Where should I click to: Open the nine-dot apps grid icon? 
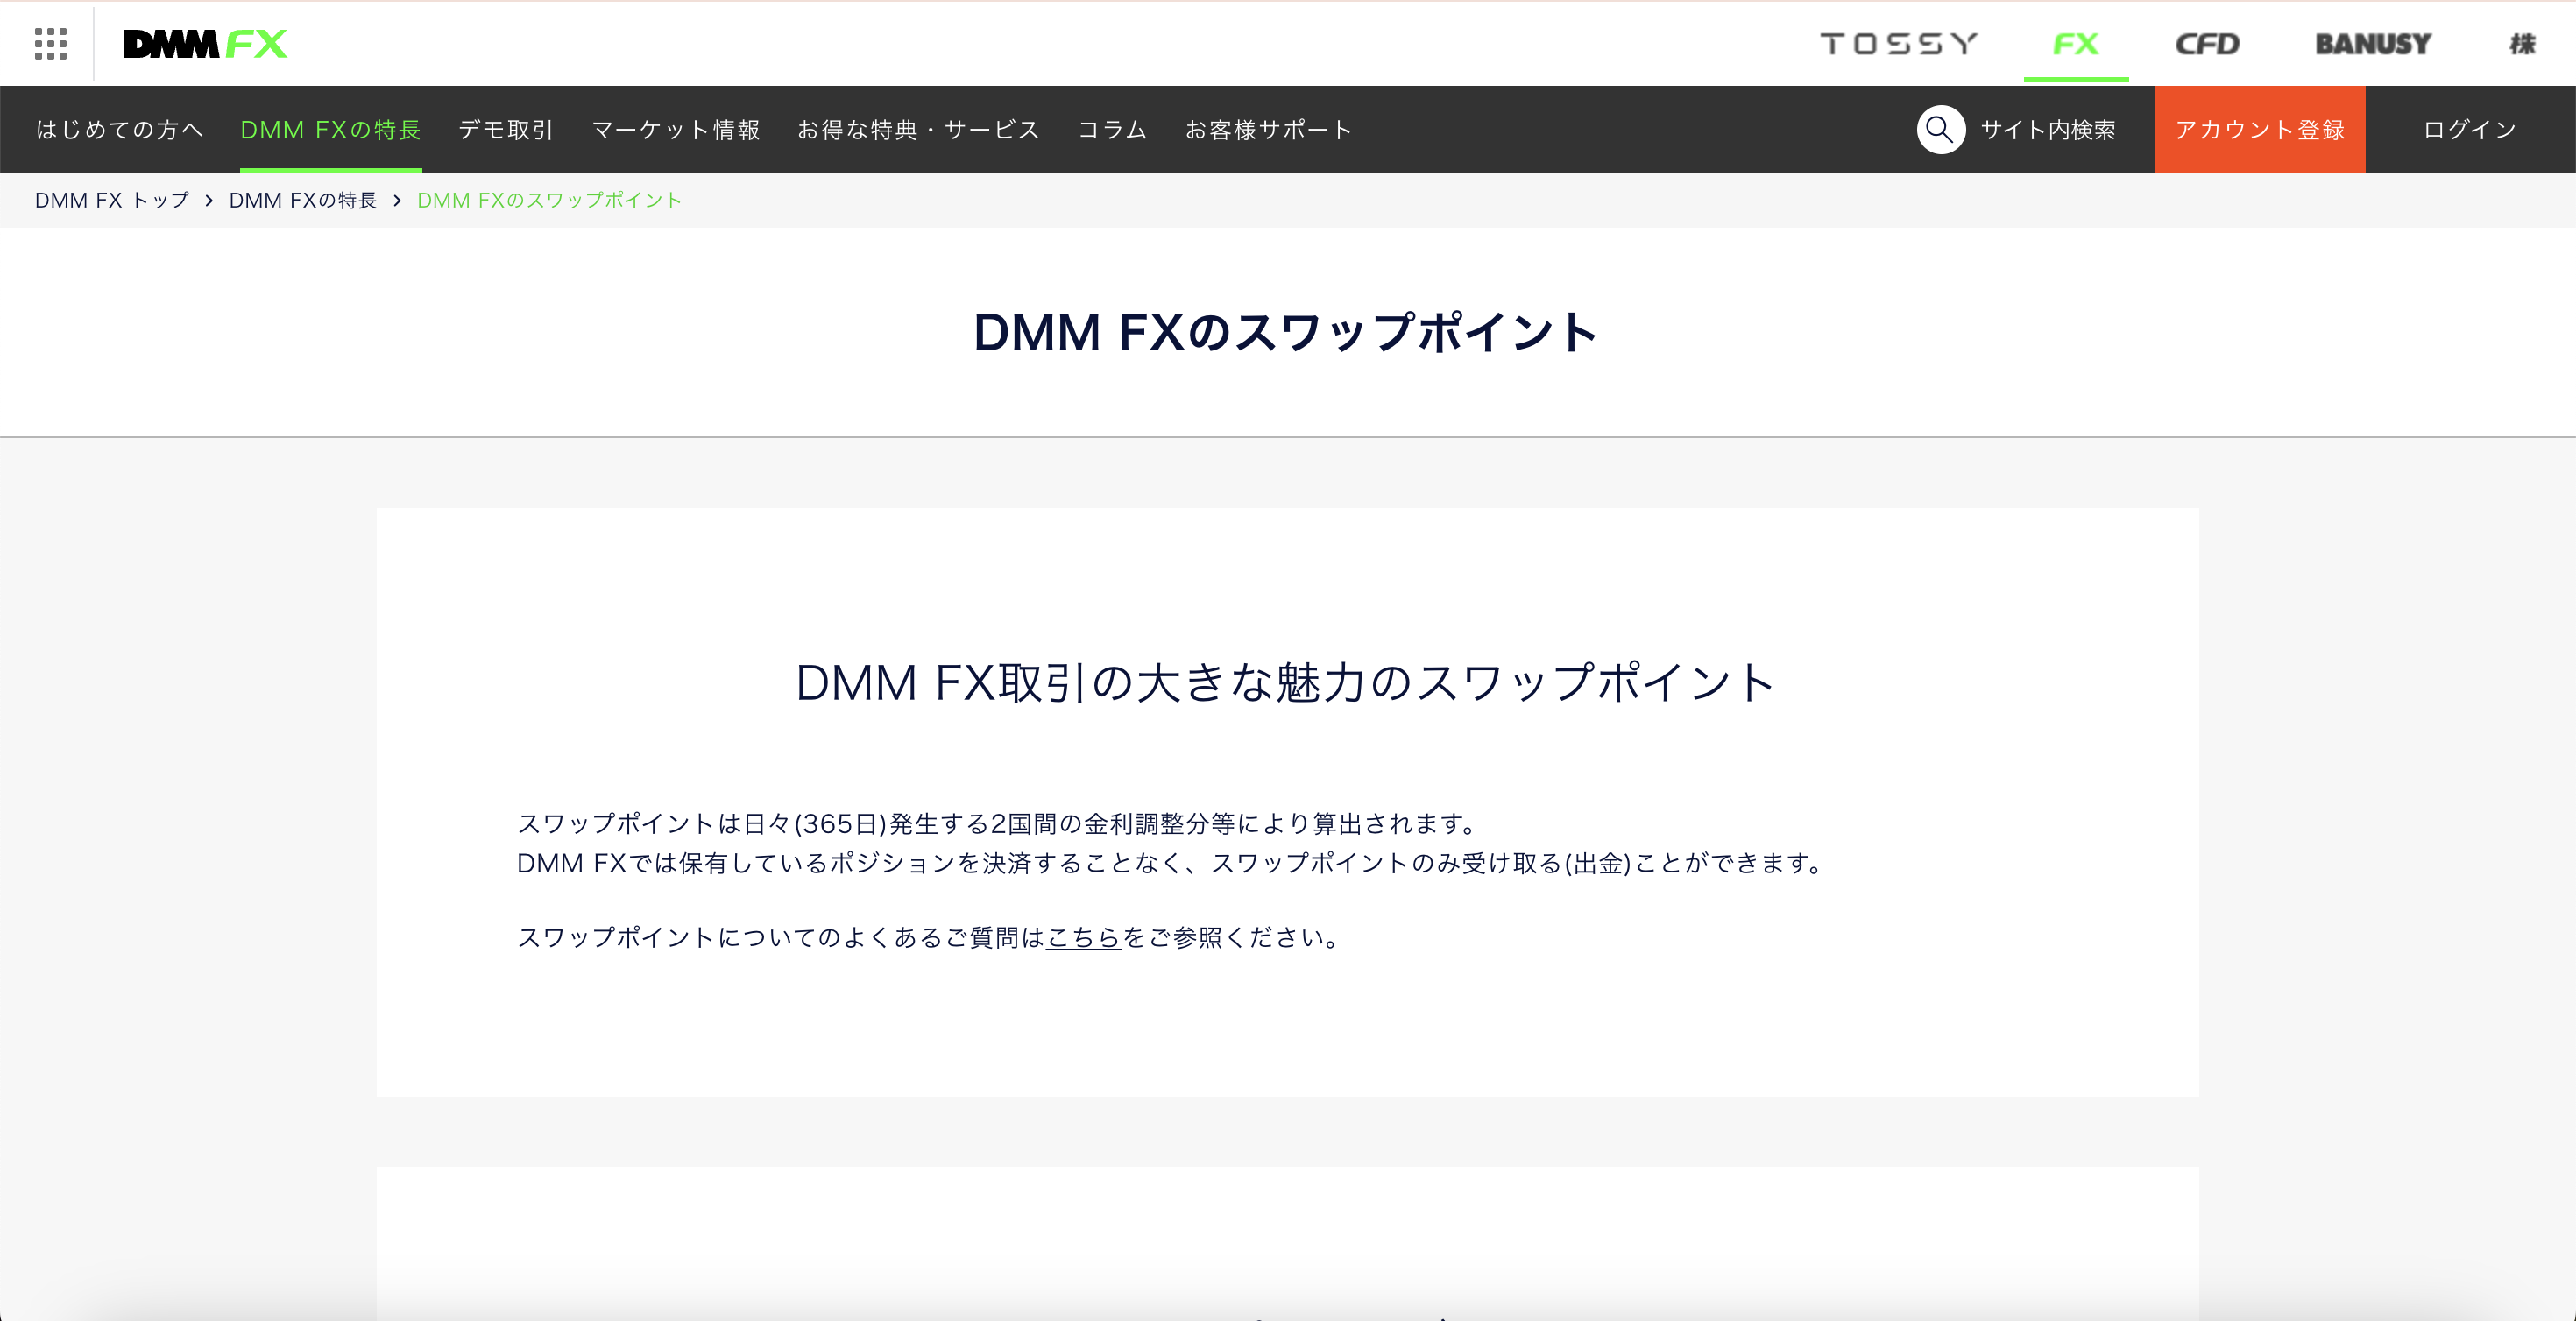pyautogui.click(x=50, y=44)
